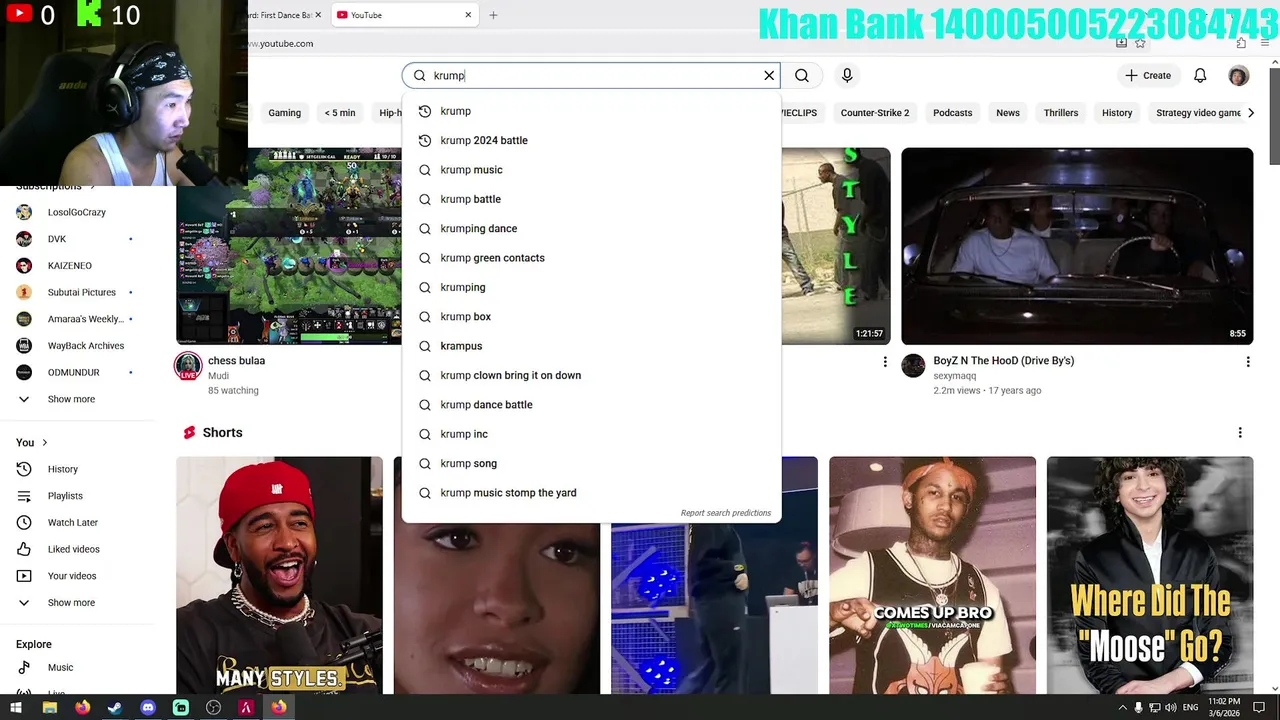Choose 'krump music' suggestion
1280x720 pixels.
click(590, 170)
